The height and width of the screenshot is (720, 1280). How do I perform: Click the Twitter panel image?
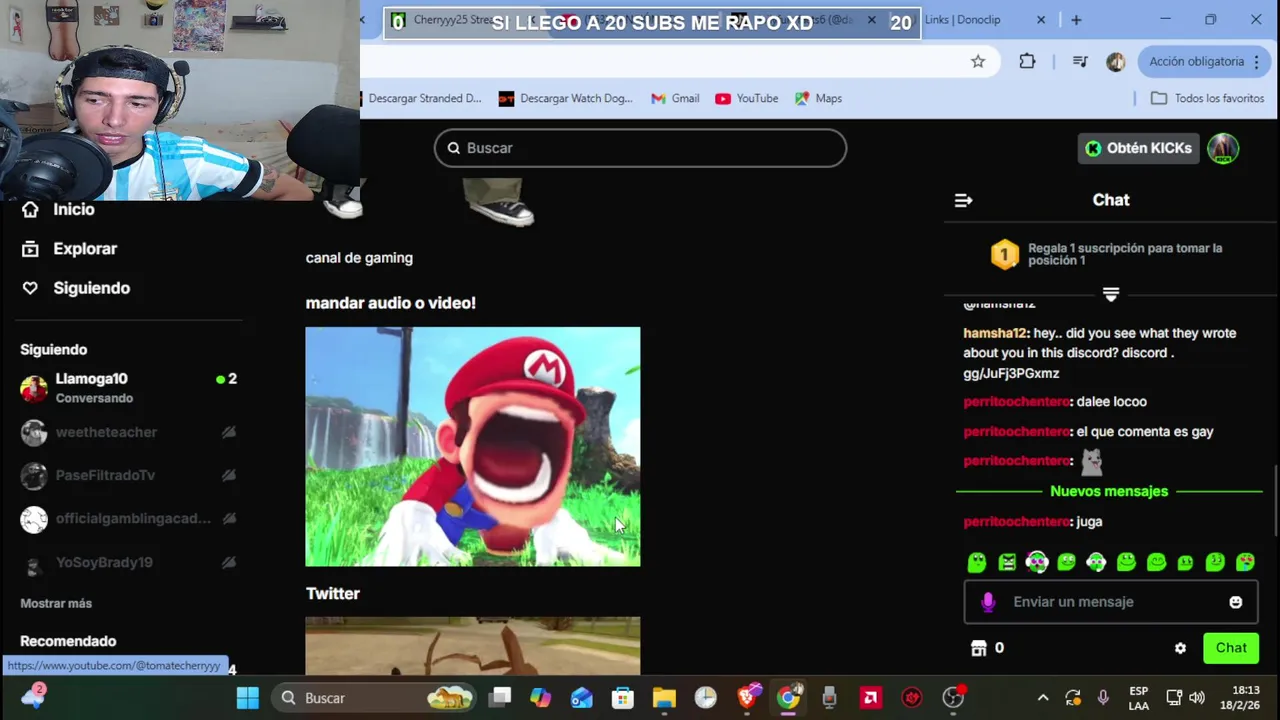pyautogui.click(x=473, y=646)
